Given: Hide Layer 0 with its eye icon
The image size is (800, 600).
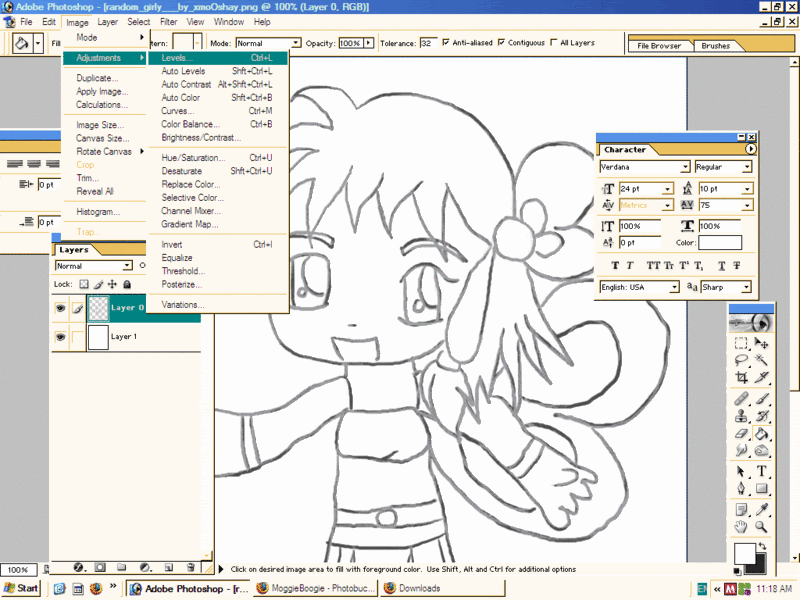Looking at the screenshot, I should 60,308.
